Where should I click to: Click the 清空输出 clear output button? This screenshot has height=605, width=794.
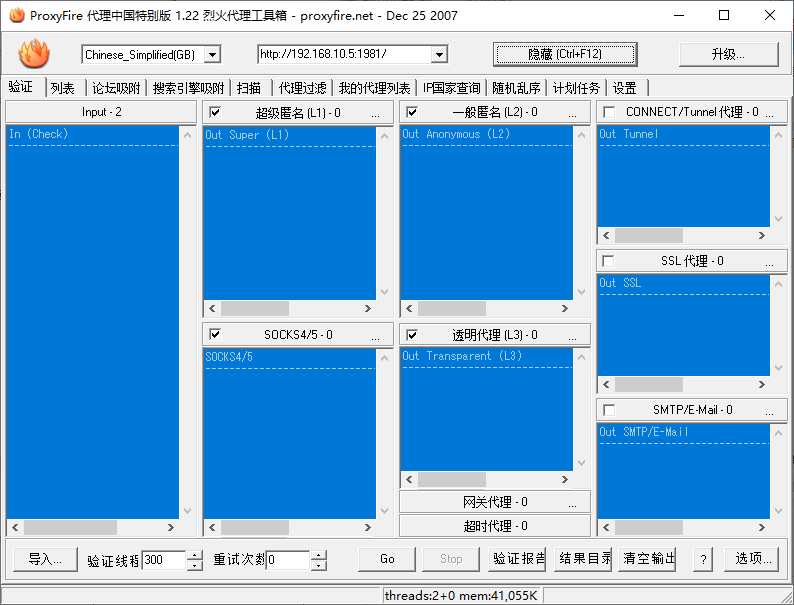point(647,559)
